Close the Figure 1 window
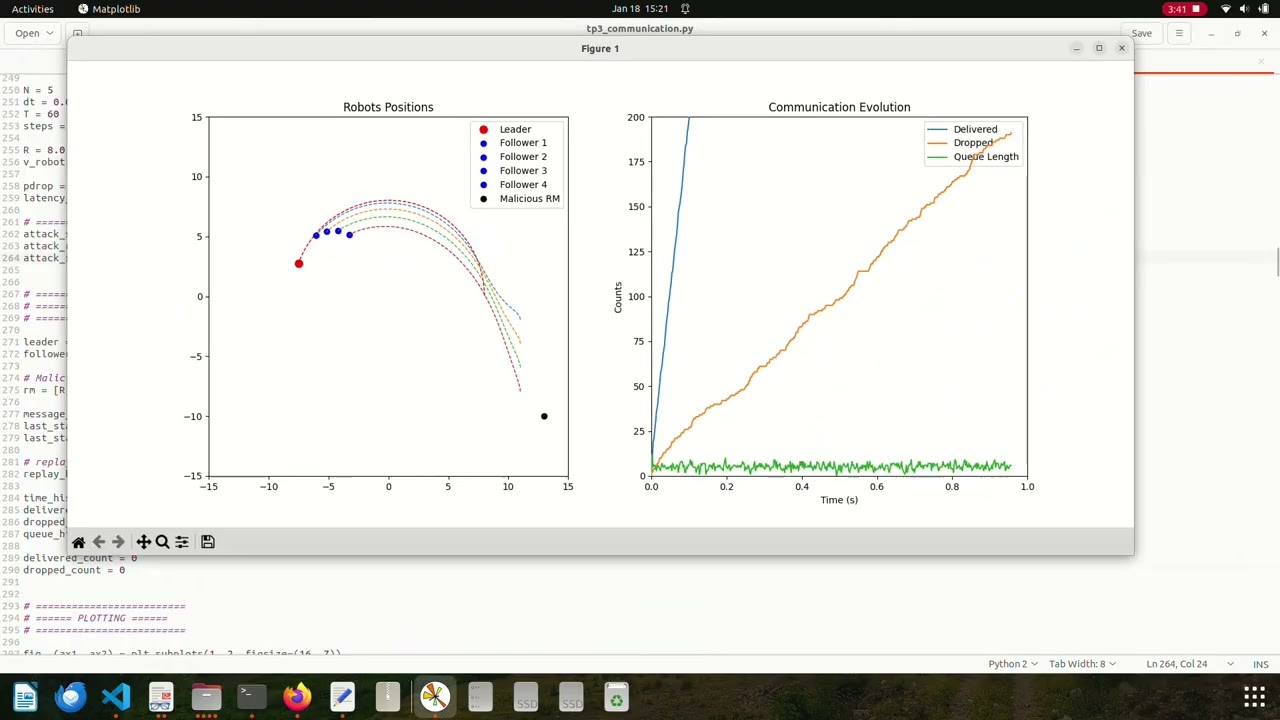This screenshot has width=1280, height=720. (1121, 48)
